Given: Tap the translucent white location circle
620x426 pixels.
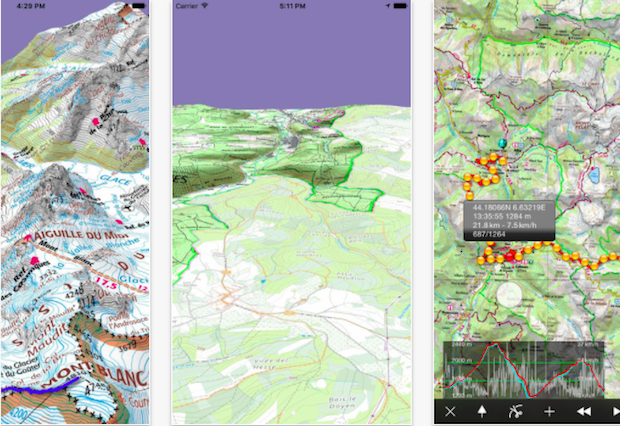Looking at the screenshot, I should pos(510,297).
